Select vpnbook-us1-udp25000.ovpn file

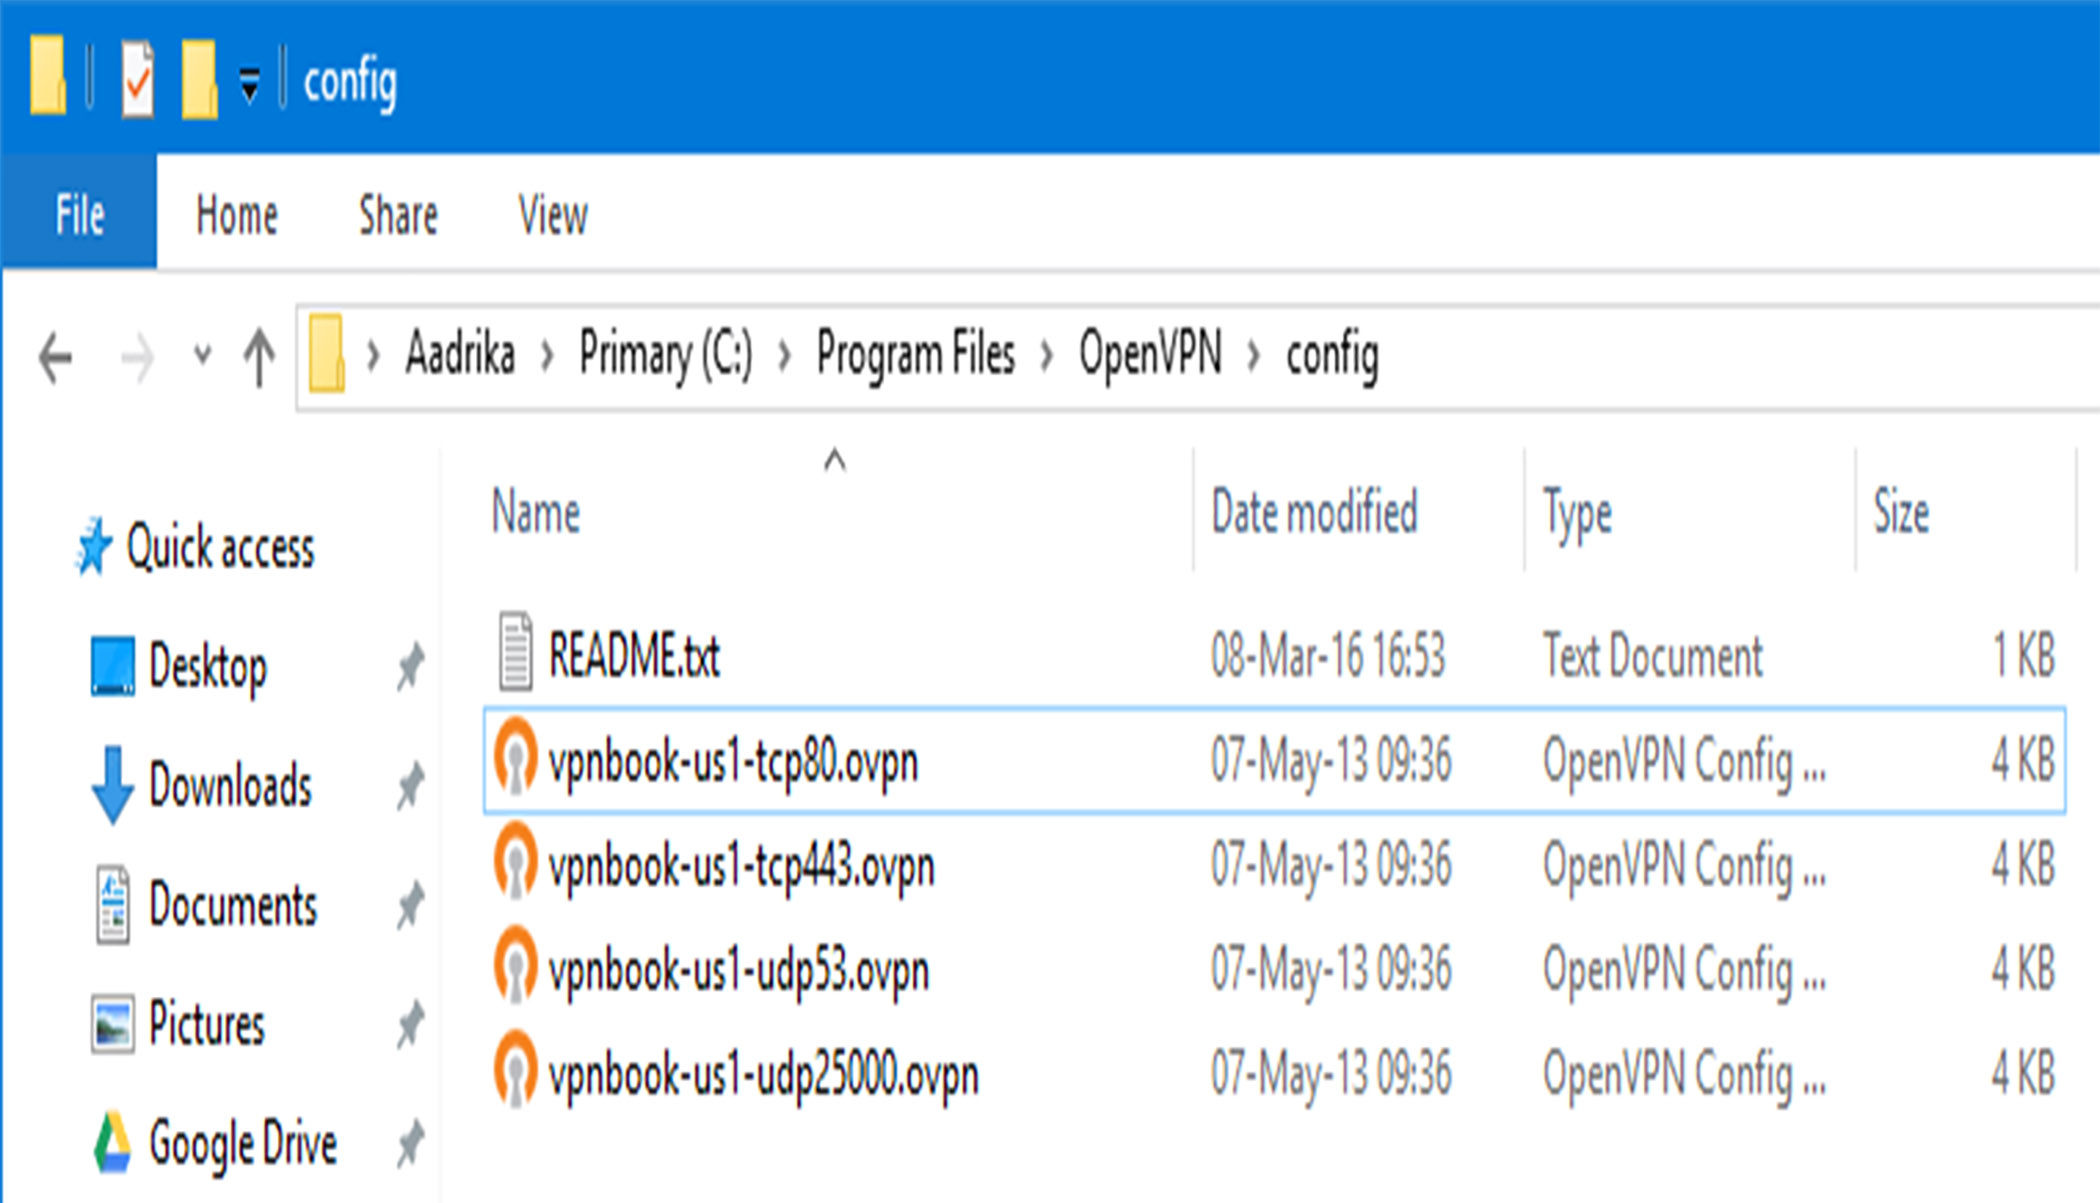click(764, 1076)
